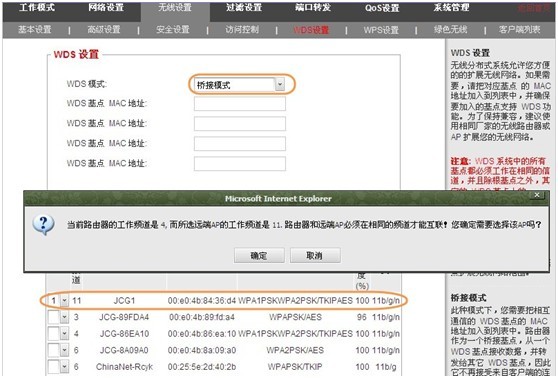Close the Microsoft Internet Explorer dialog
Image resolution: width=558 pixels, height=378 pixels.
click(x=537, y=195)
